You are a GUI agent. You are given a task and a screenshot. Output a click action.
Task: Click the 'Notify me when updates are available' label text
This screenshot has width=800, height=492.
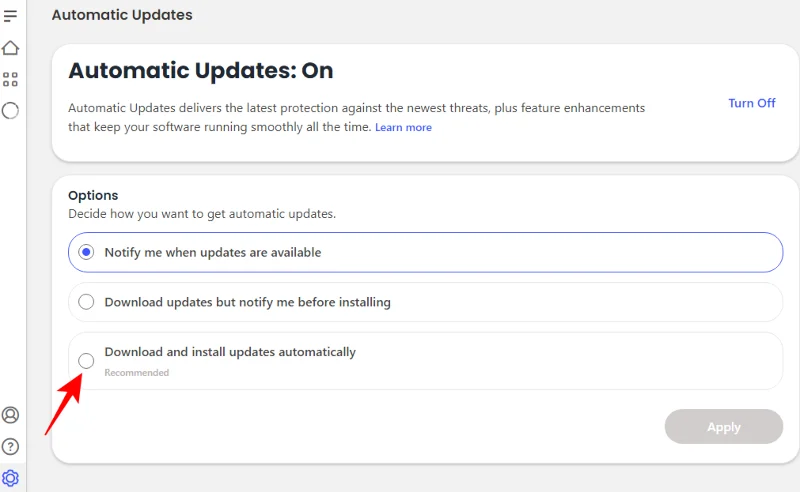(x=212, y=253)
